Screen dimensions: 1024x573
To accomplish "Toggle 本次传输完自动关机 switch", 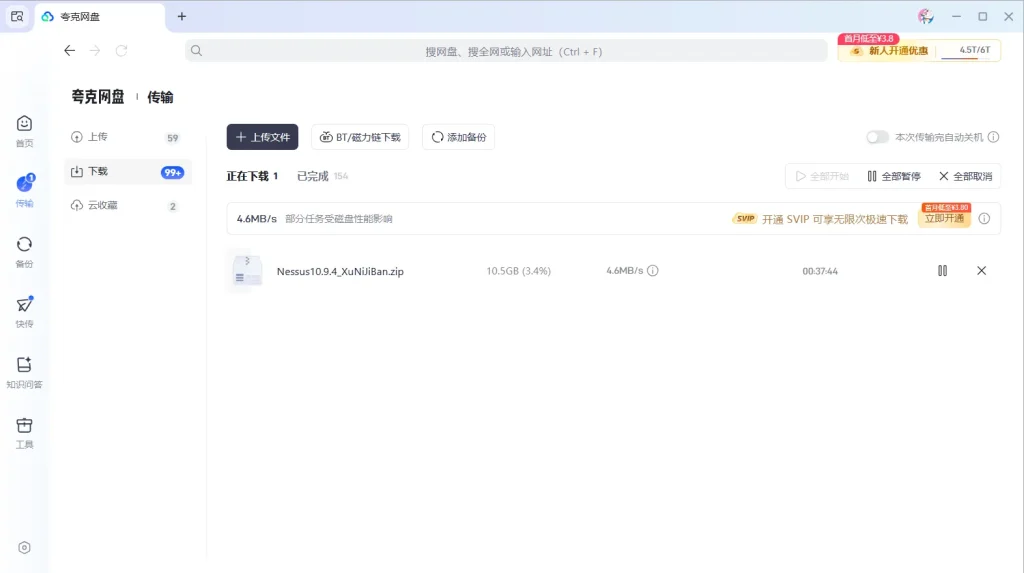I will 877,137.
